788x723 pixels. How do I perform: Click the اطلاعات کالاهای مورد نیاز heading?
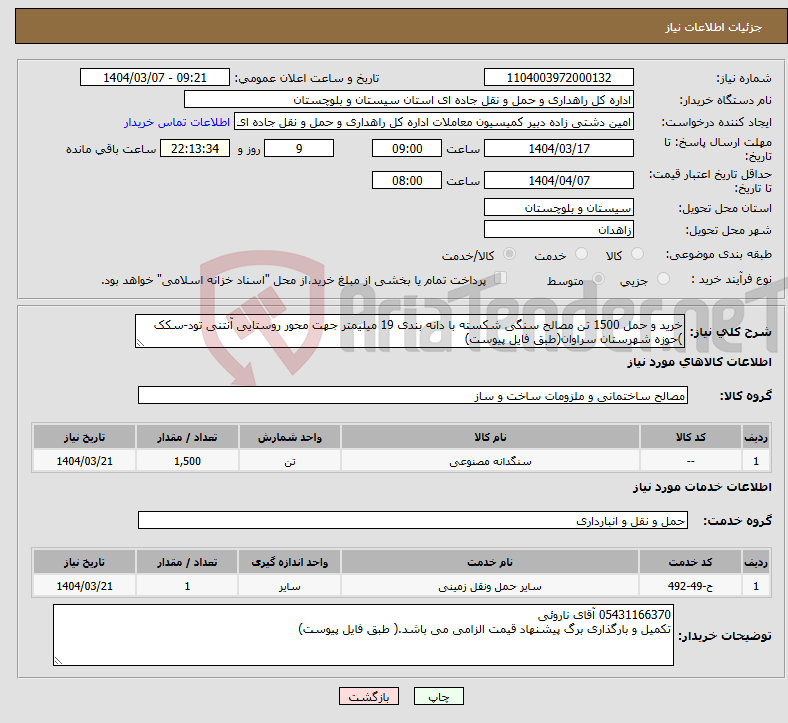[x=699, y=362]
